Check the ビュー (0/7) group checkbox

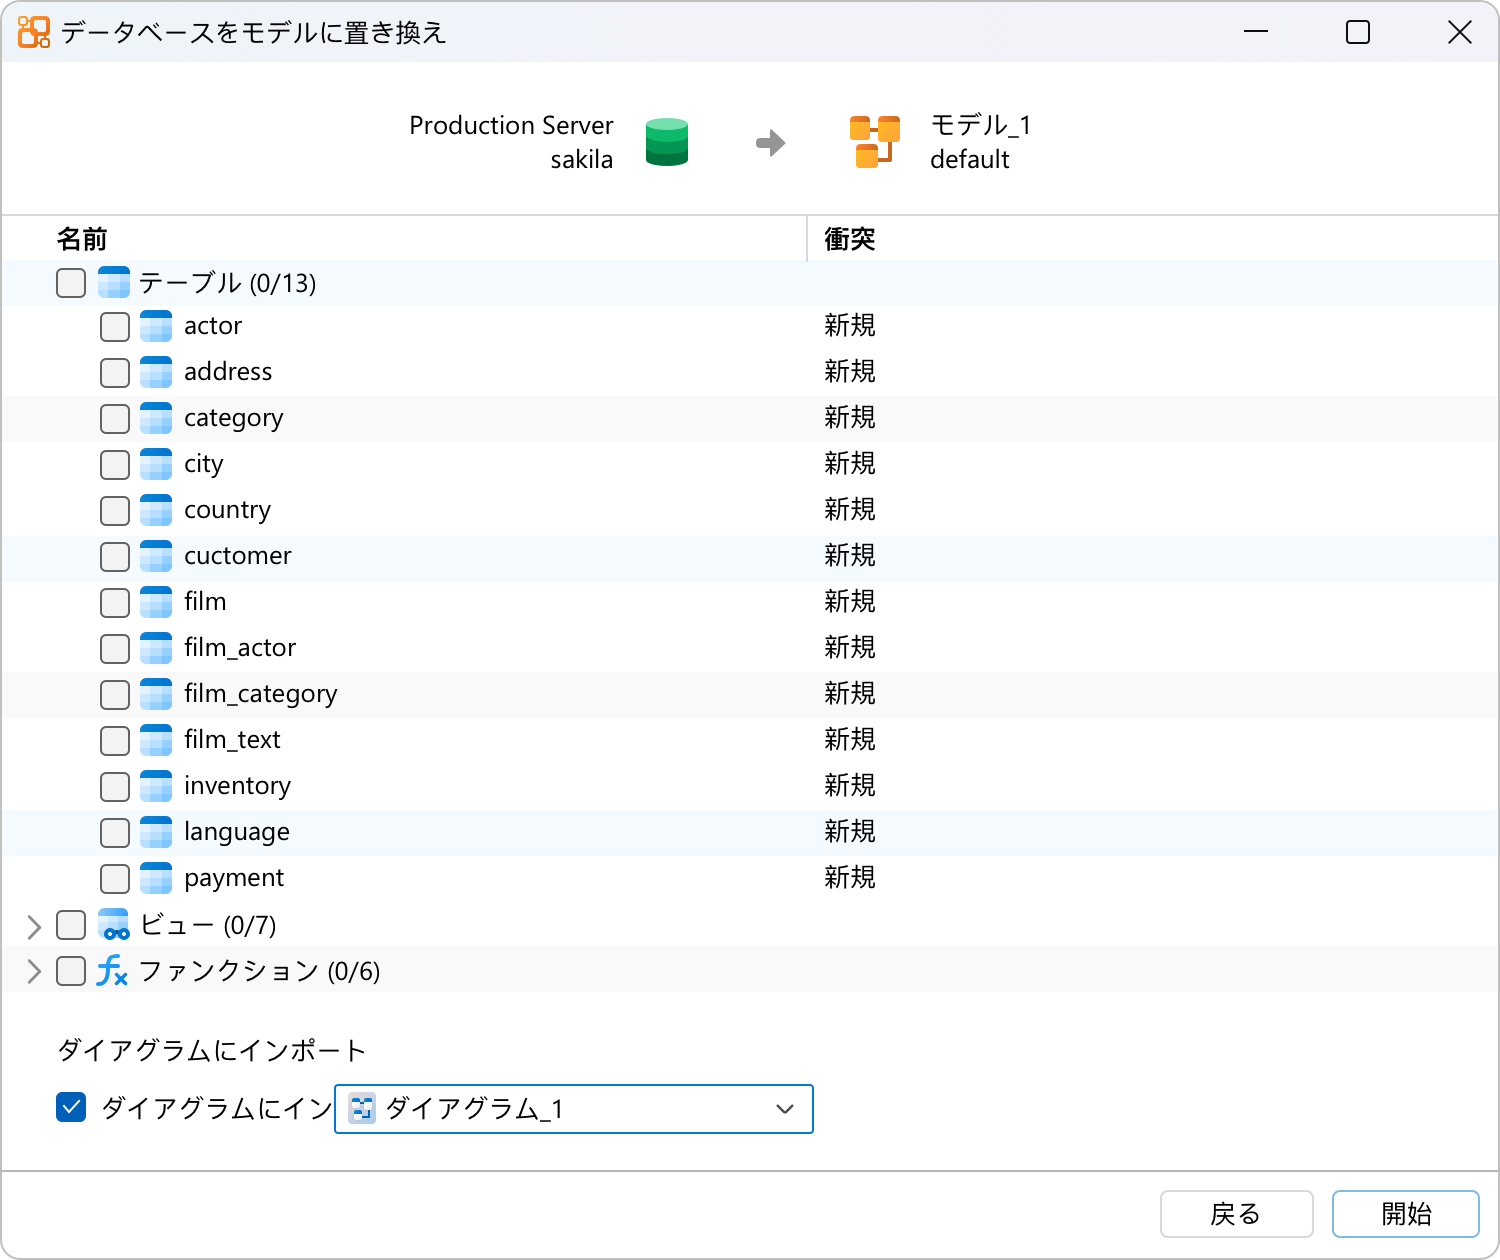click(71, 925)
